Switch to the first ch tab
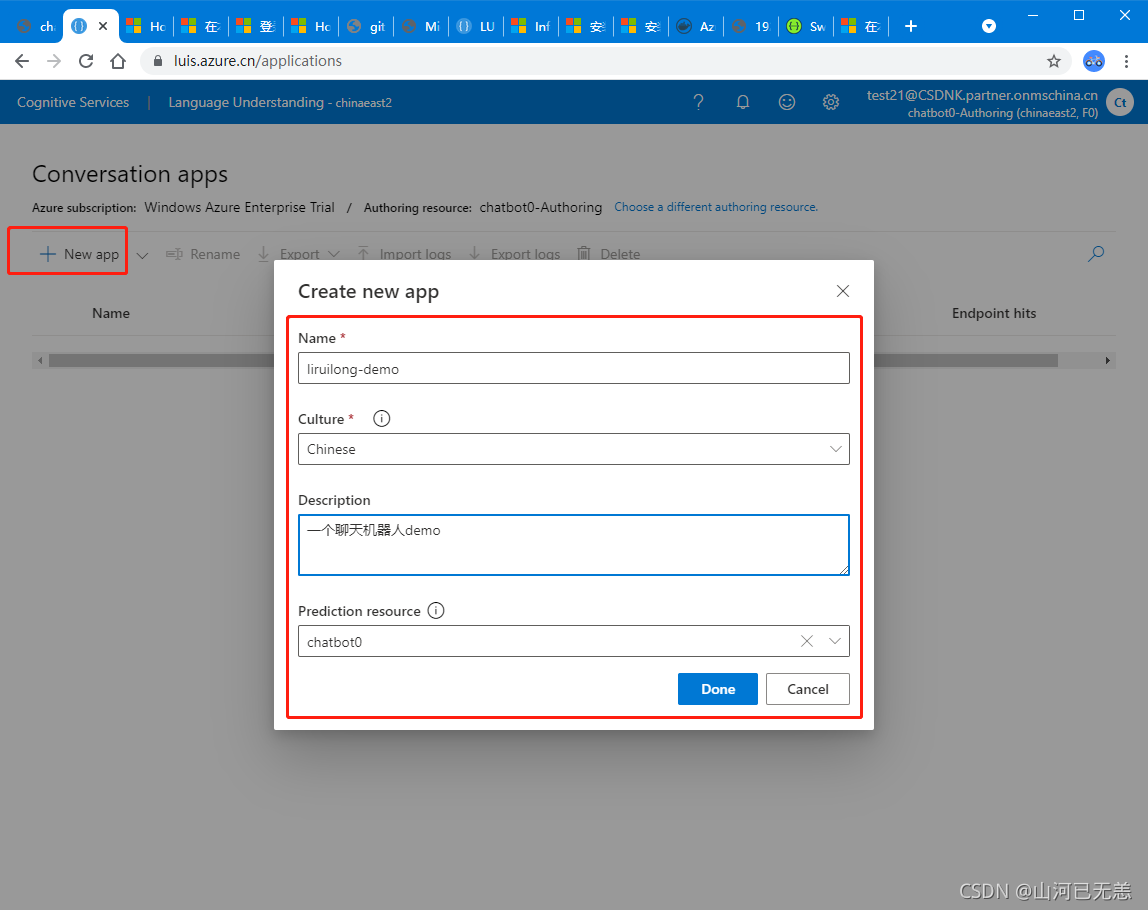 [x=35, y=26]
